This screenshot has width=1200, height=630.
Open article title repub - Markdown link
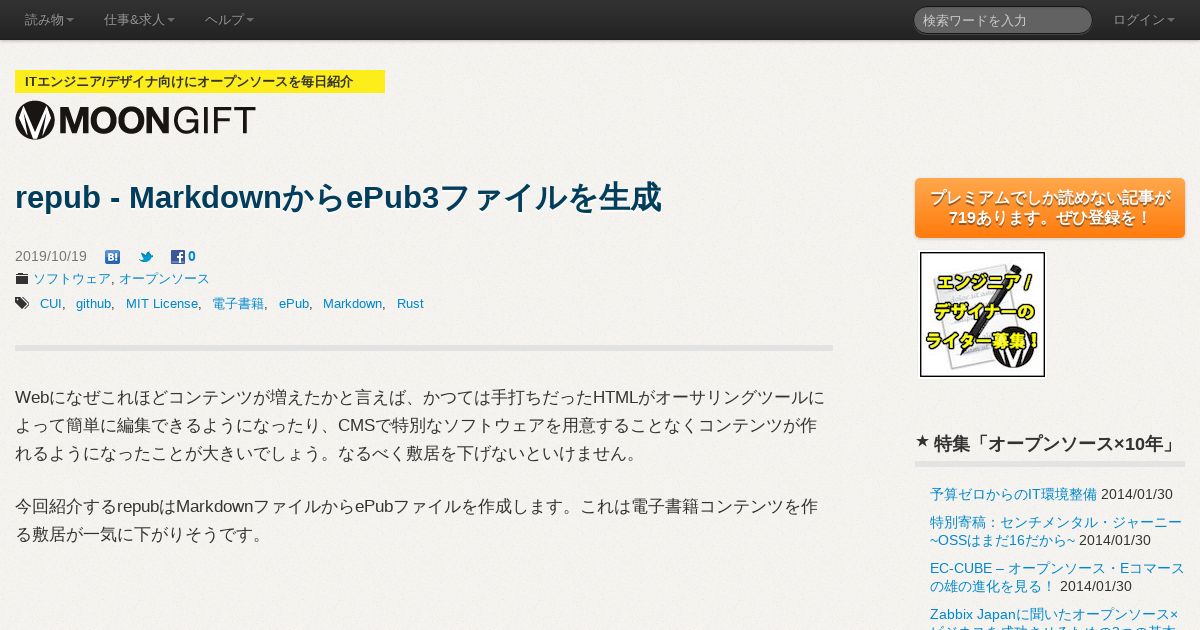point(338,197)
